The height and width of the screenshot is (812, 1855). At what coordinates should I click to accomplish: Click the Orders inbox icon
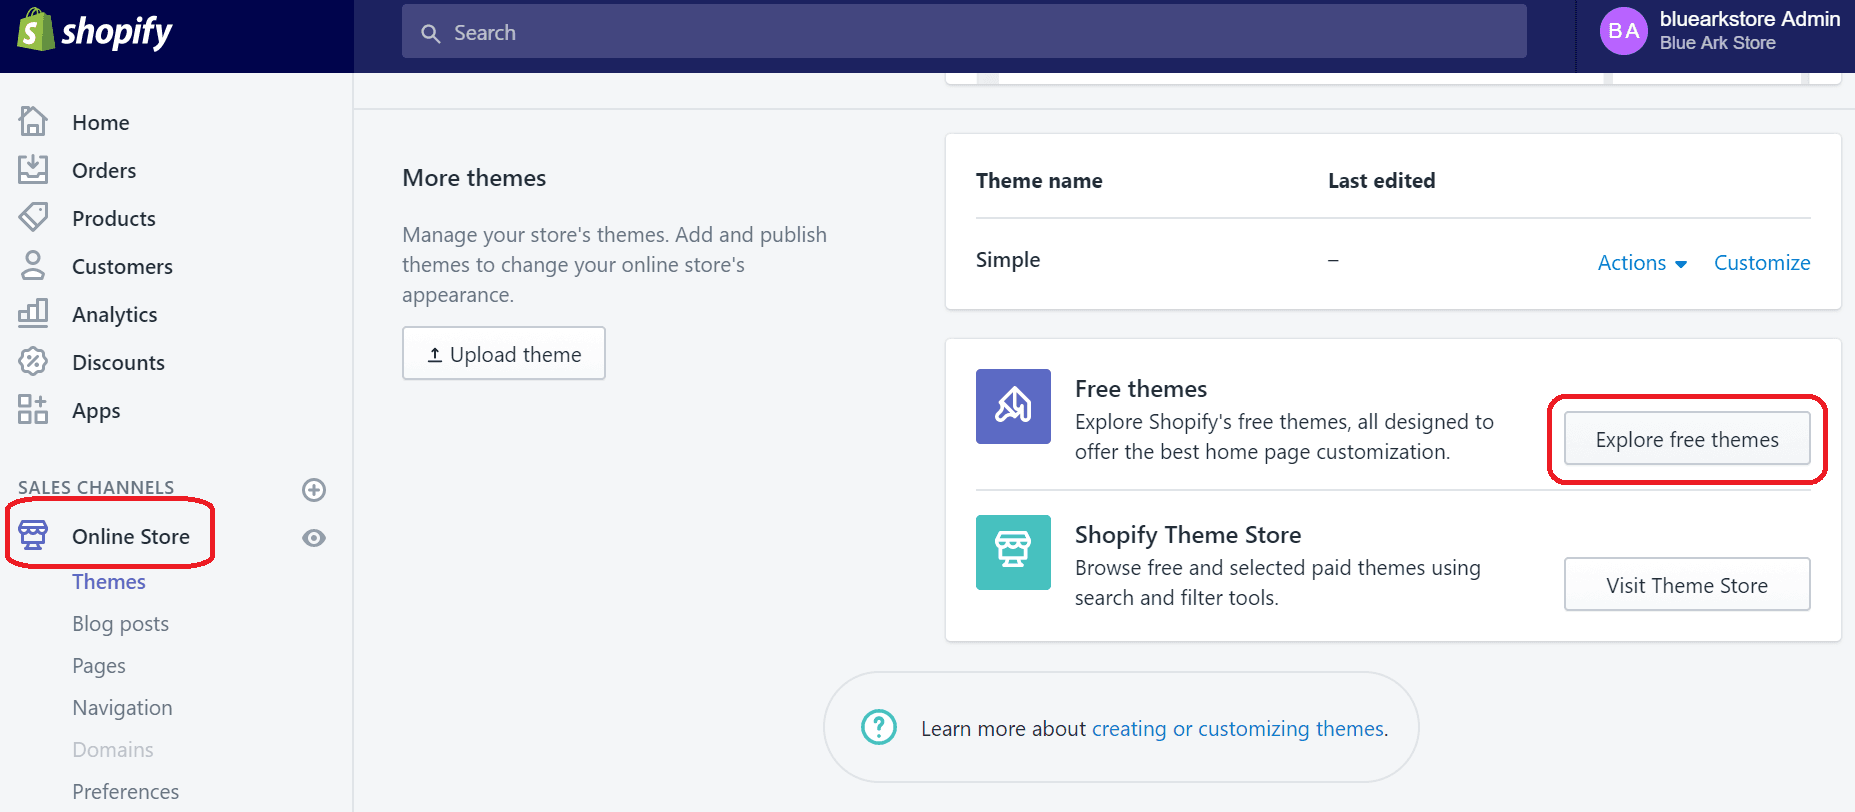click(x=33, y=169)
